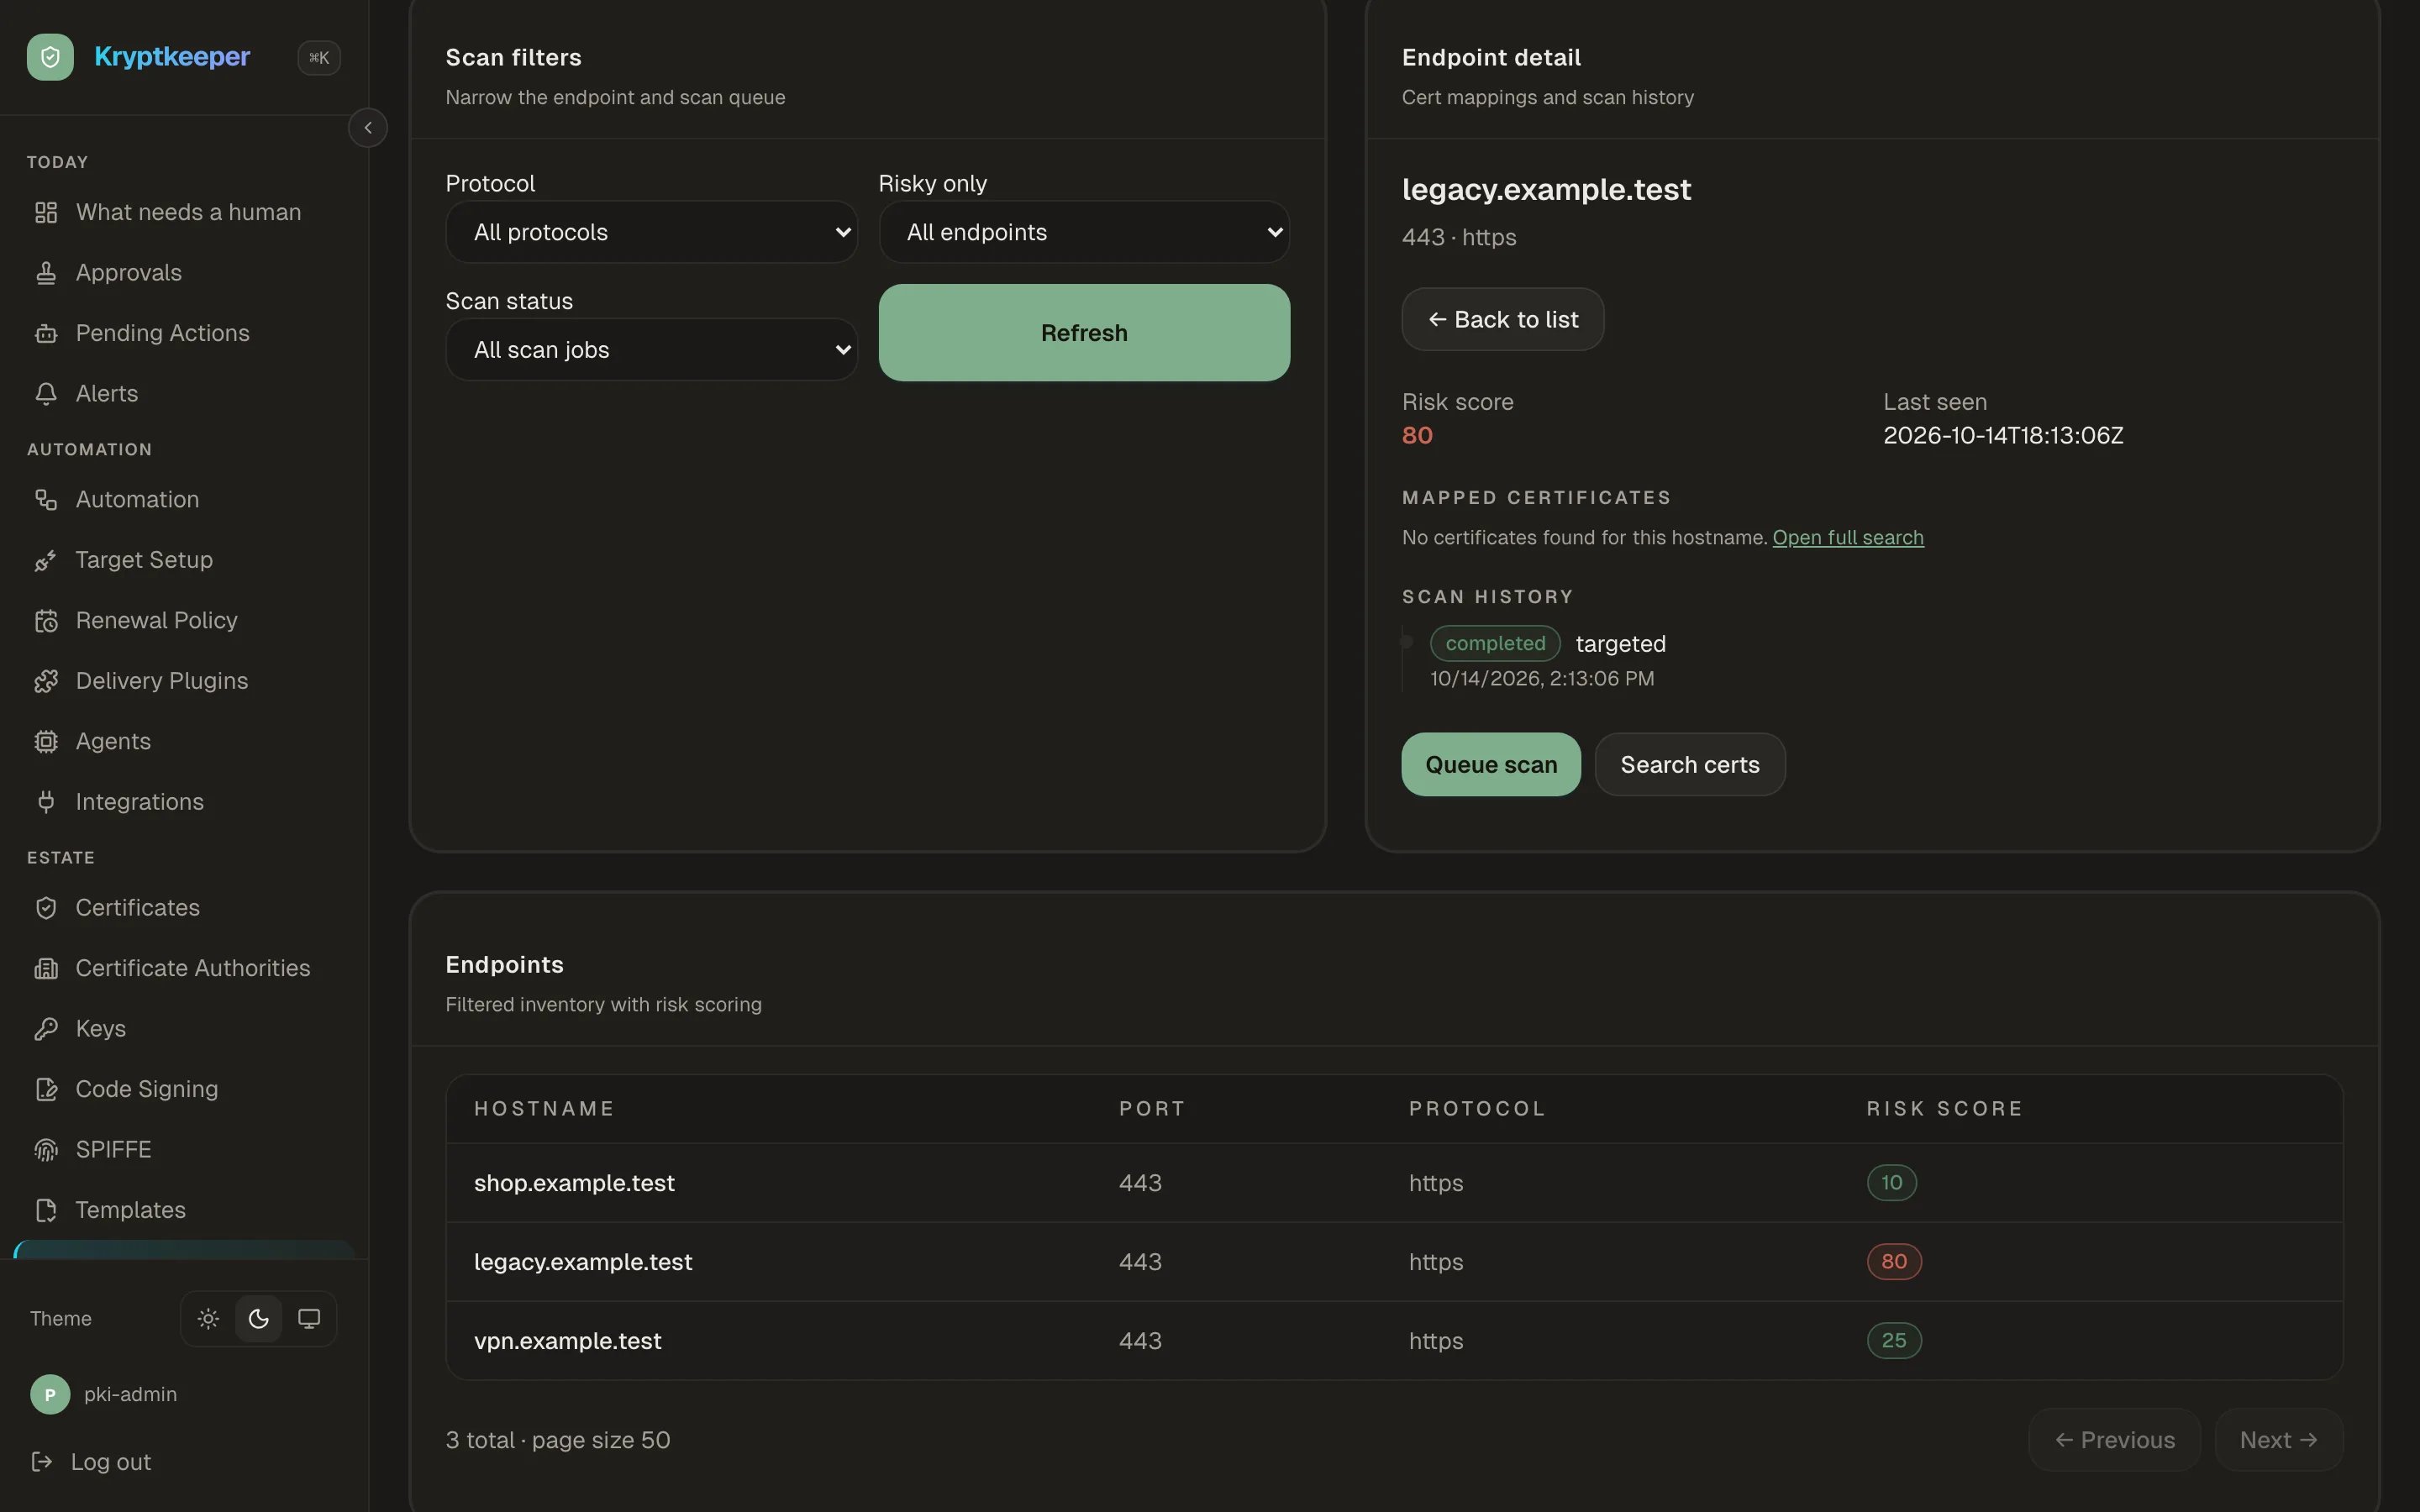2420x1512 pixels.
Task: Click Back to list button
Action: pyautogui.click(x=1503, y=320)
